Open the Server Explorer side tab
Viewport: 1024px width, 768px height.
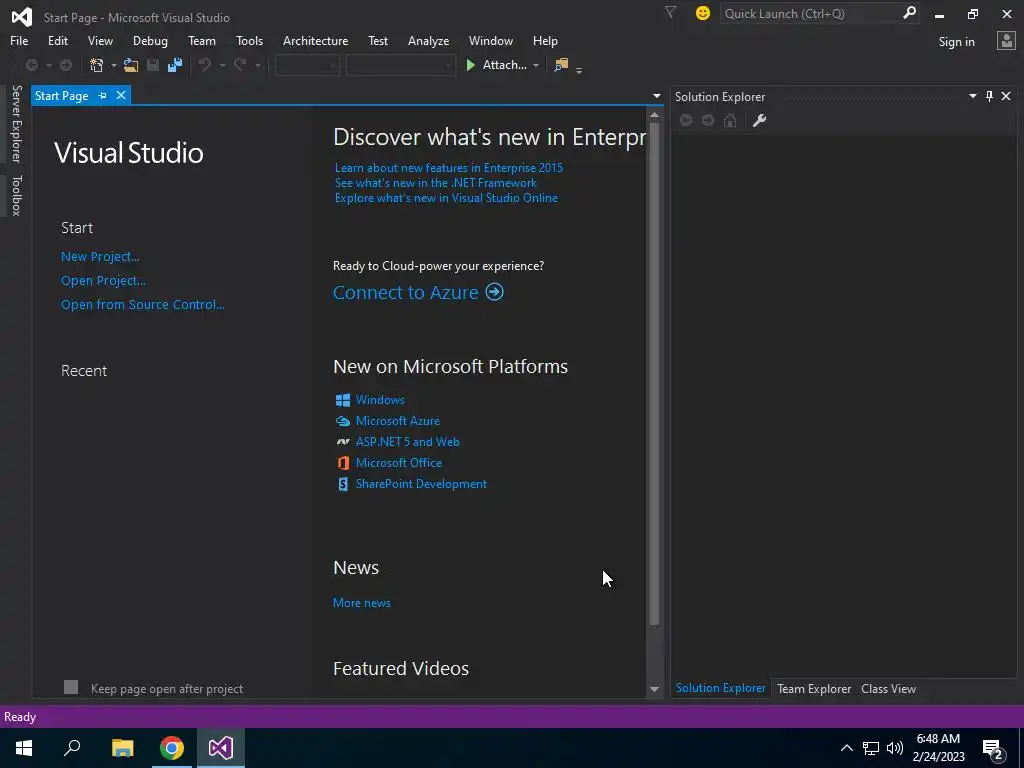pos(16,123)
